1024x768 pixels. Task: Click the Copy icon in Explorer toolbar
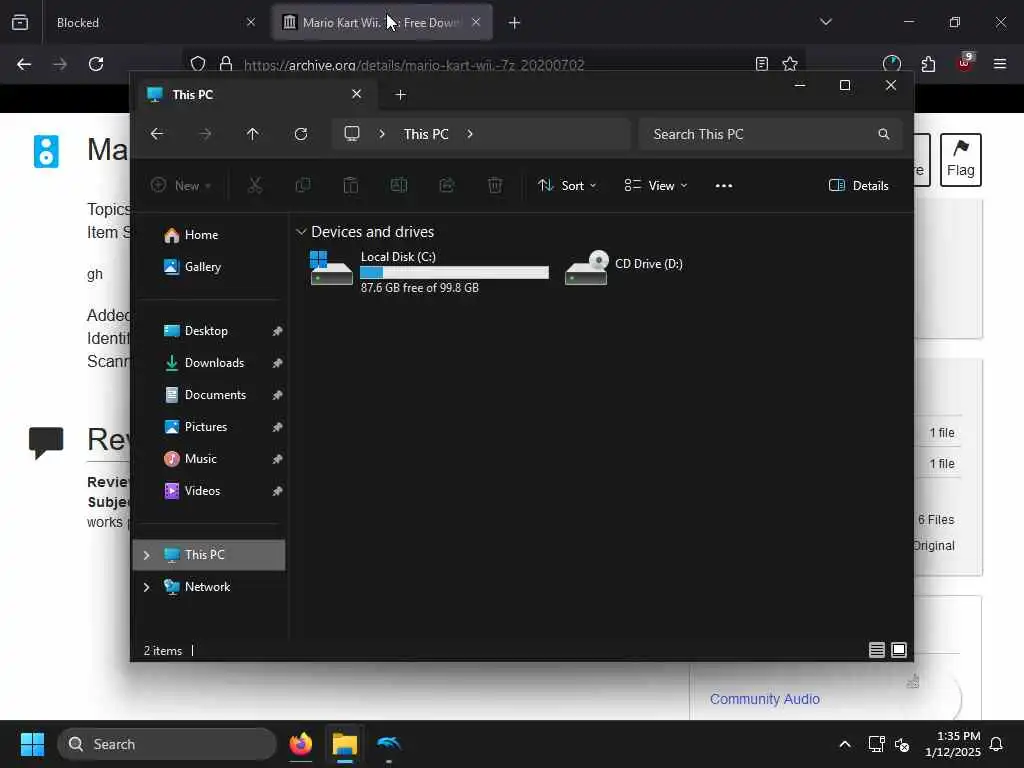coord(303,185)
